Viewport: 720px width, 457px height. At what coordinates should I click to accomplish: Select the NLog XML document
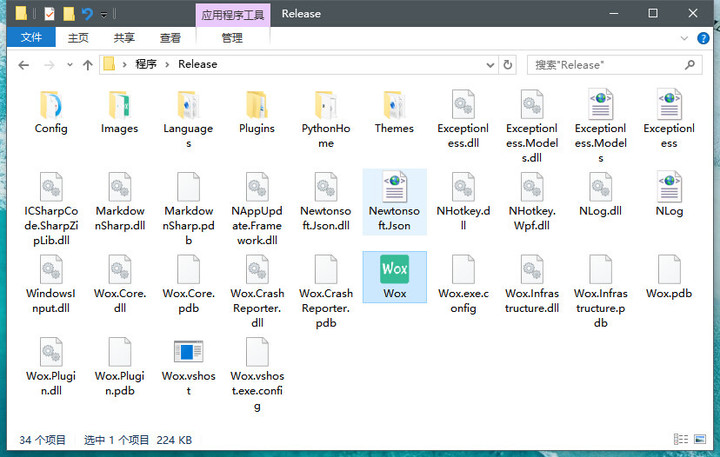[x=669, y=195]
